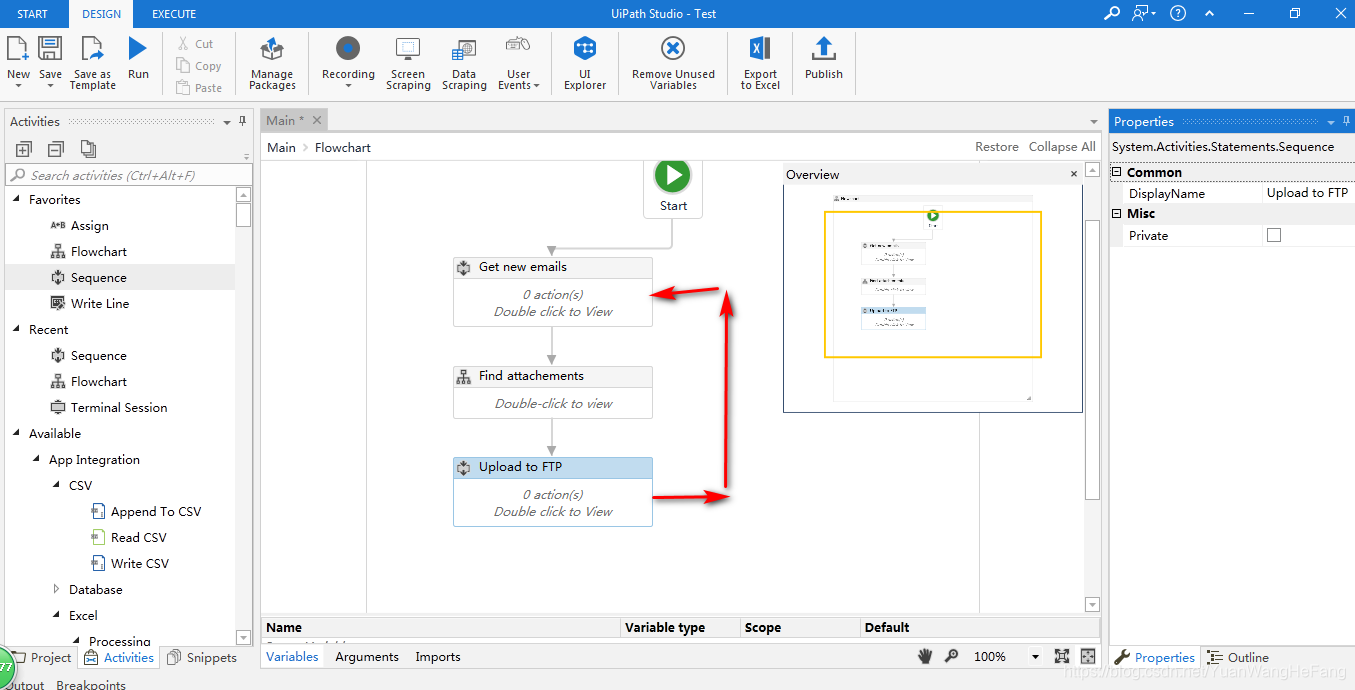The height and width of the screenshot is (690, 1355).
Task: Open the Arguments tab
Action: 367,657
